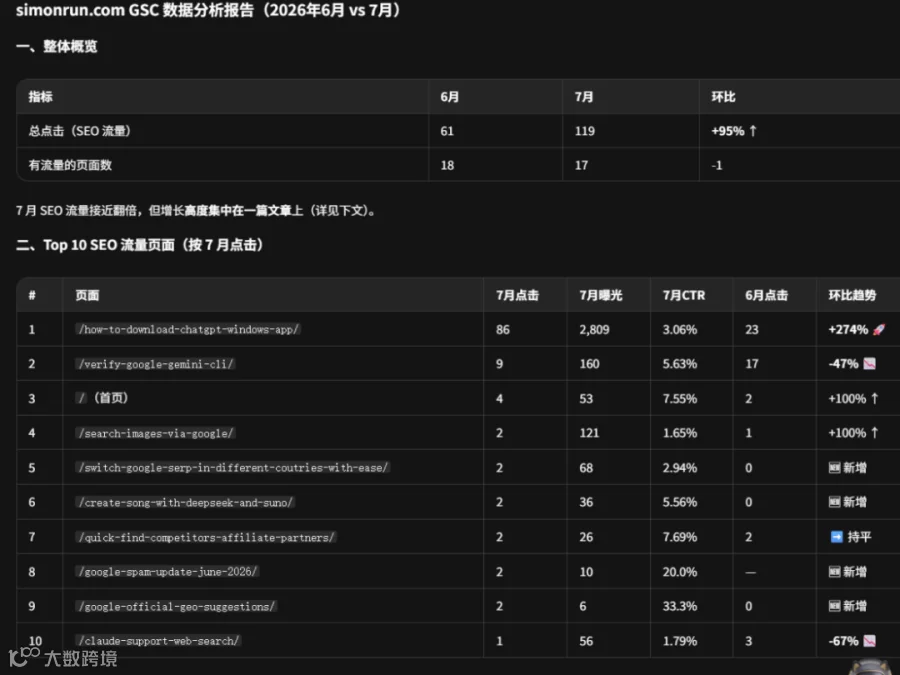
Task: Click the 33.3% CTR value
Action: [680, 606]
